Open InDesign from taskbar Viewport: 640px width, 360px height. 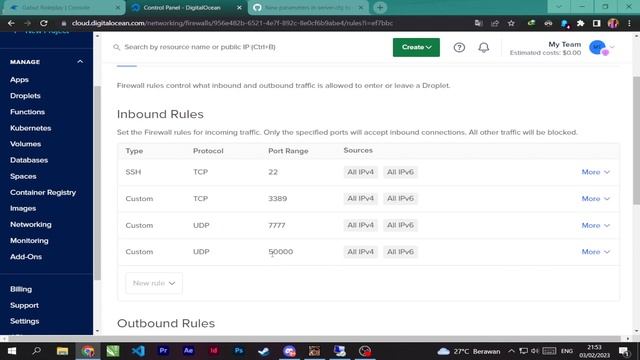(213, 351)
